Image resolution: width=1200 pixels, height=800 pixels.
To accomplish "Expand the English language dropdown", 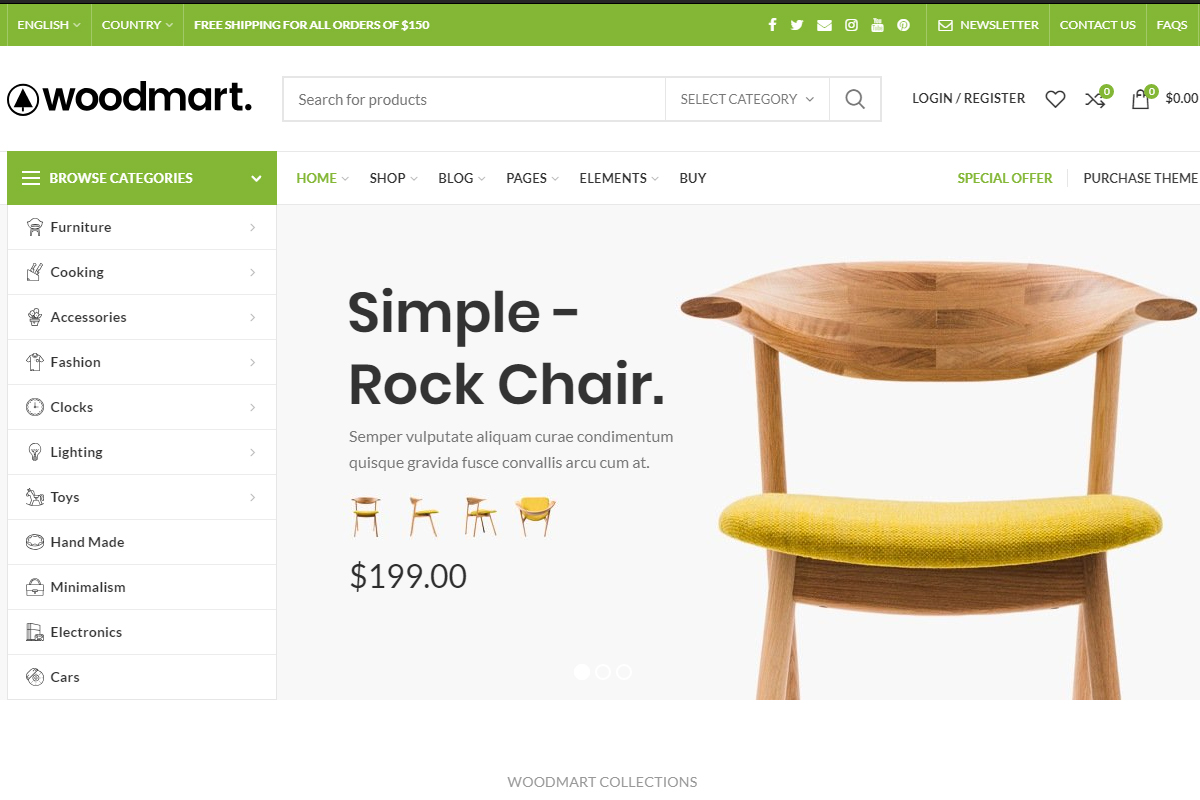I will pos(49,25).
